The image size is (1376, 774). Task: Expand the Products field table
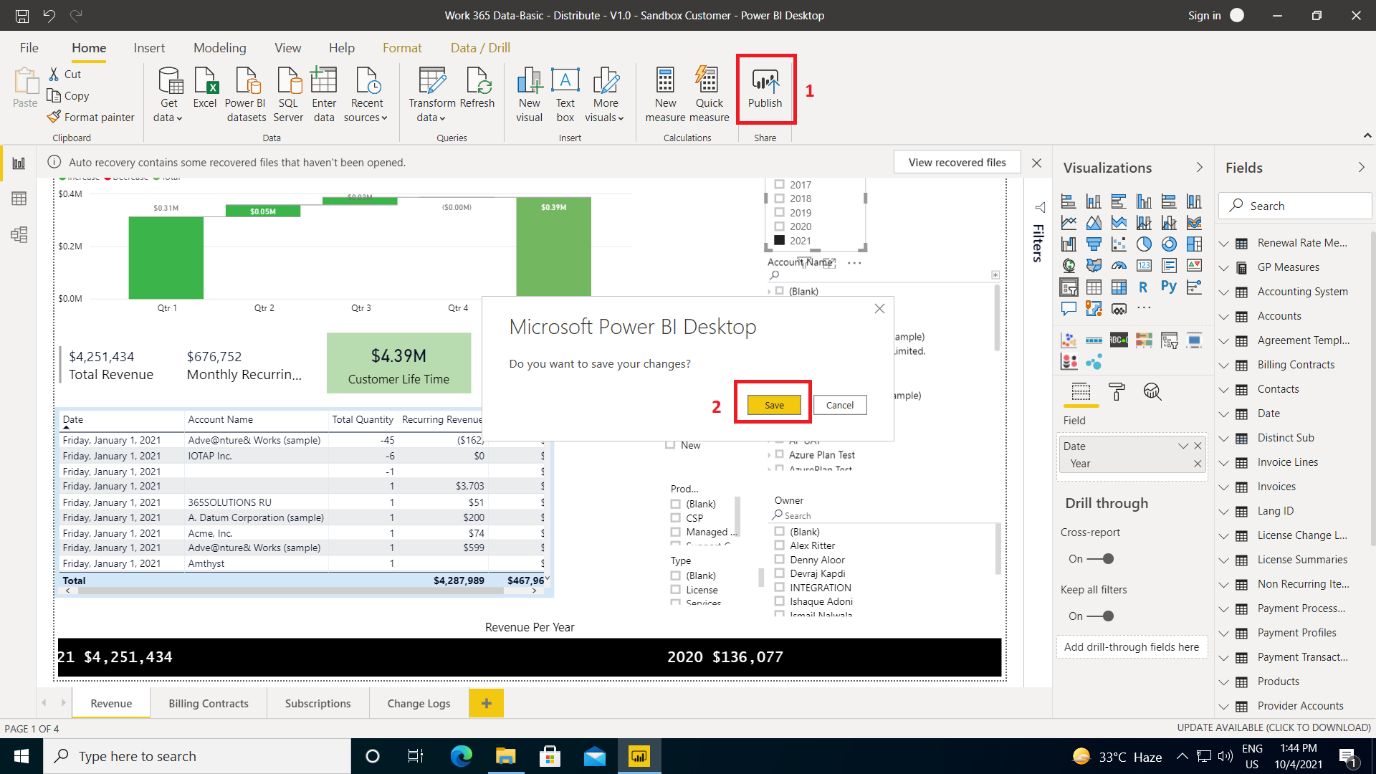[x=1224, y=682]
